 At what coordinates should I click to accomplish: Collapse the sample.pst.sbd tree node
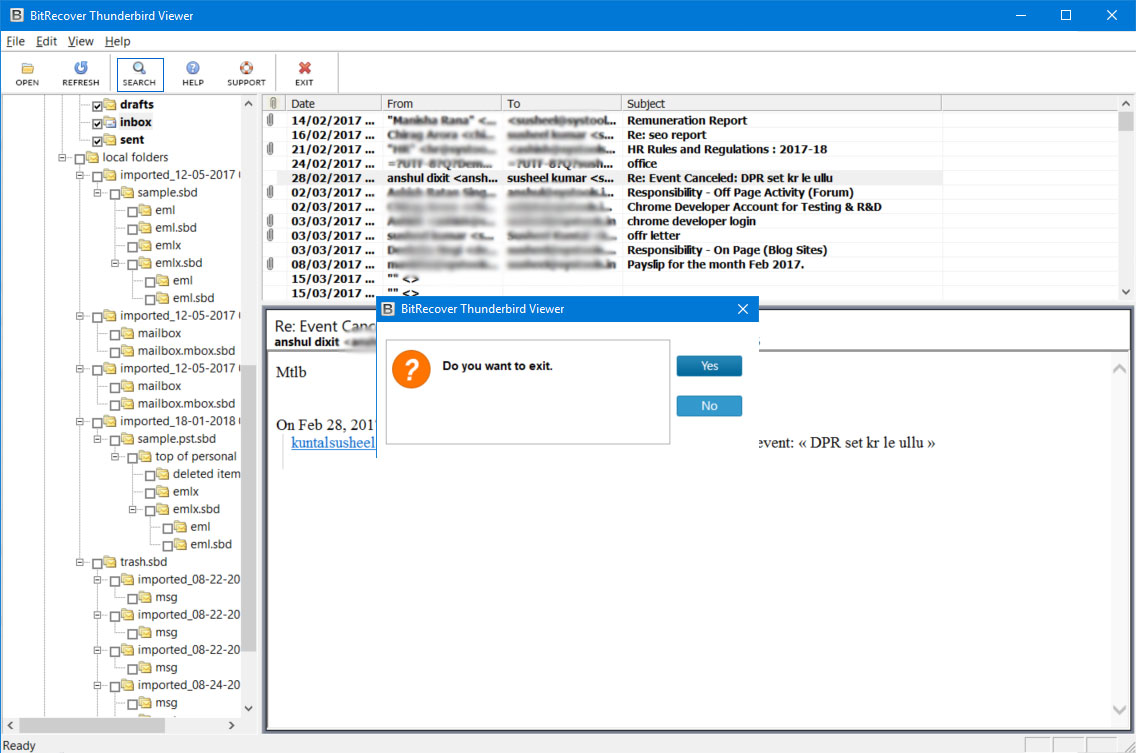click(x=99, y=439)
